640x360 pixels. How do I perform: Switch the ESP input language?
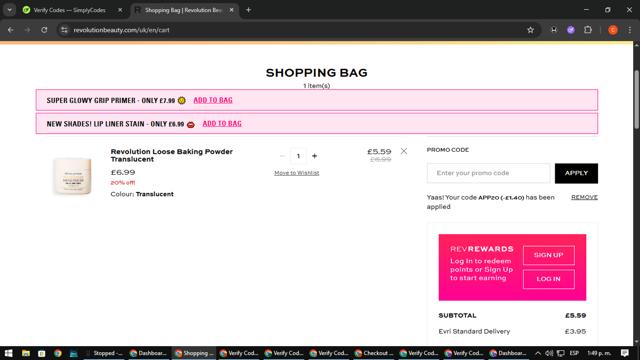tap(574, 353)
